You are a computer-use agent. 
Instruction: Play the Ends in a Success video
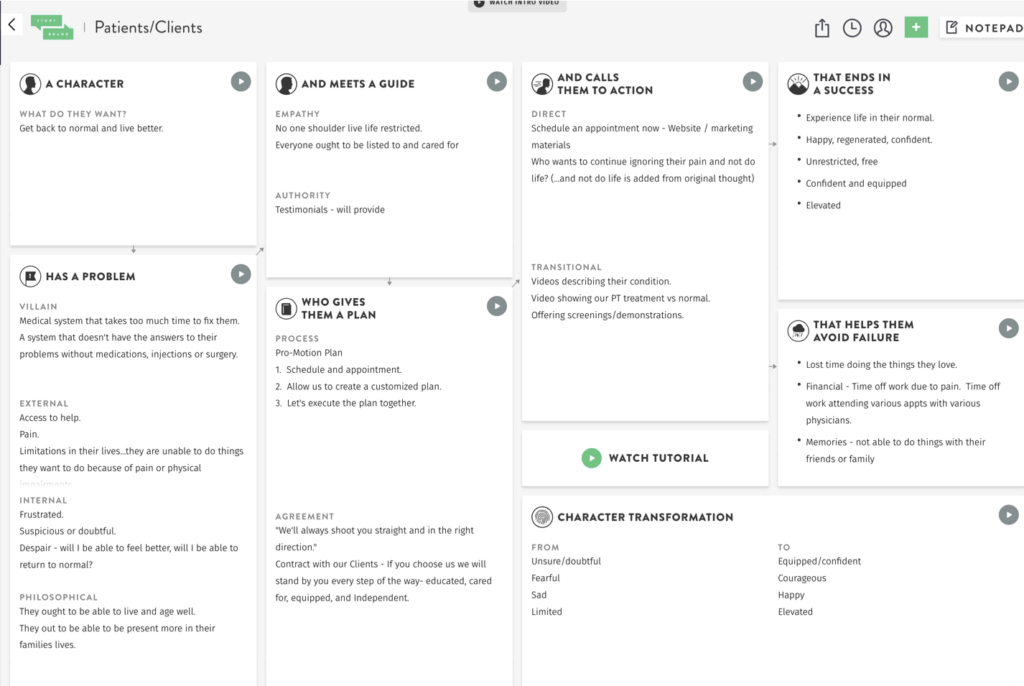tap(1009, 82)
